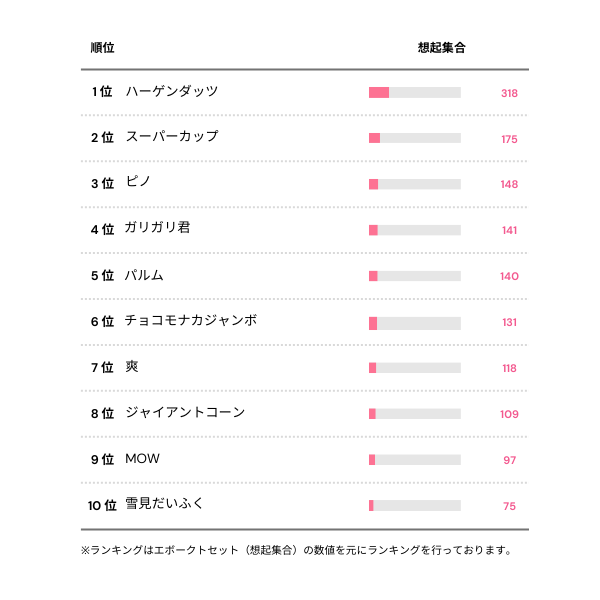Click the ranking footnote text
This screenshot has width=600, height=600.
click(x=297, y=550)
